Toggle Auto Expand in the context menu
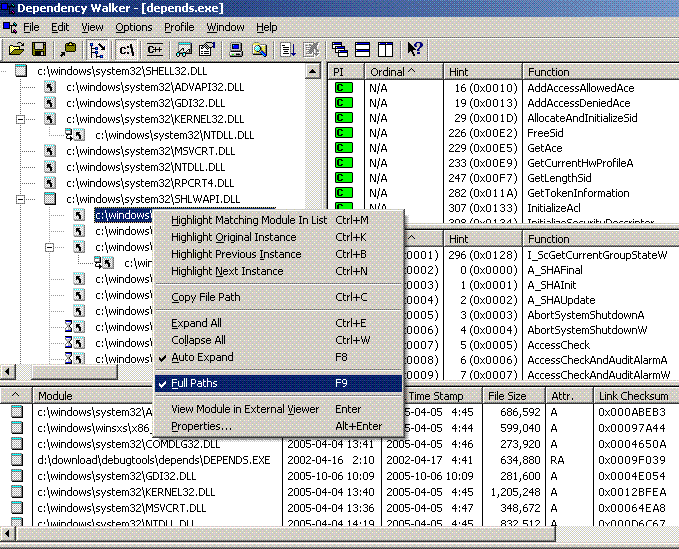 [x=278, y=357]
